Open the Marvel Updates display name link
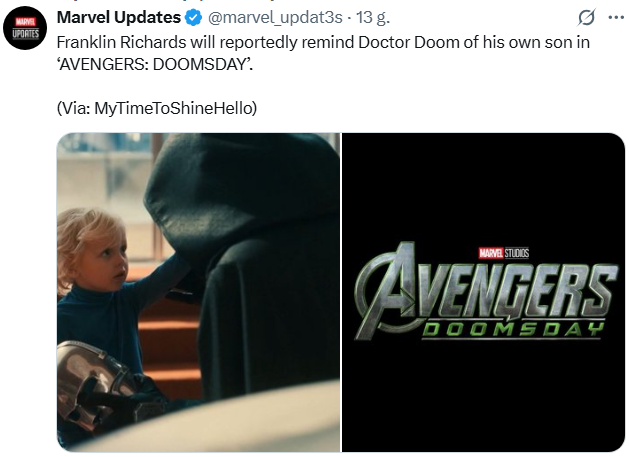The image size is (629, 457). pos(119,19)
